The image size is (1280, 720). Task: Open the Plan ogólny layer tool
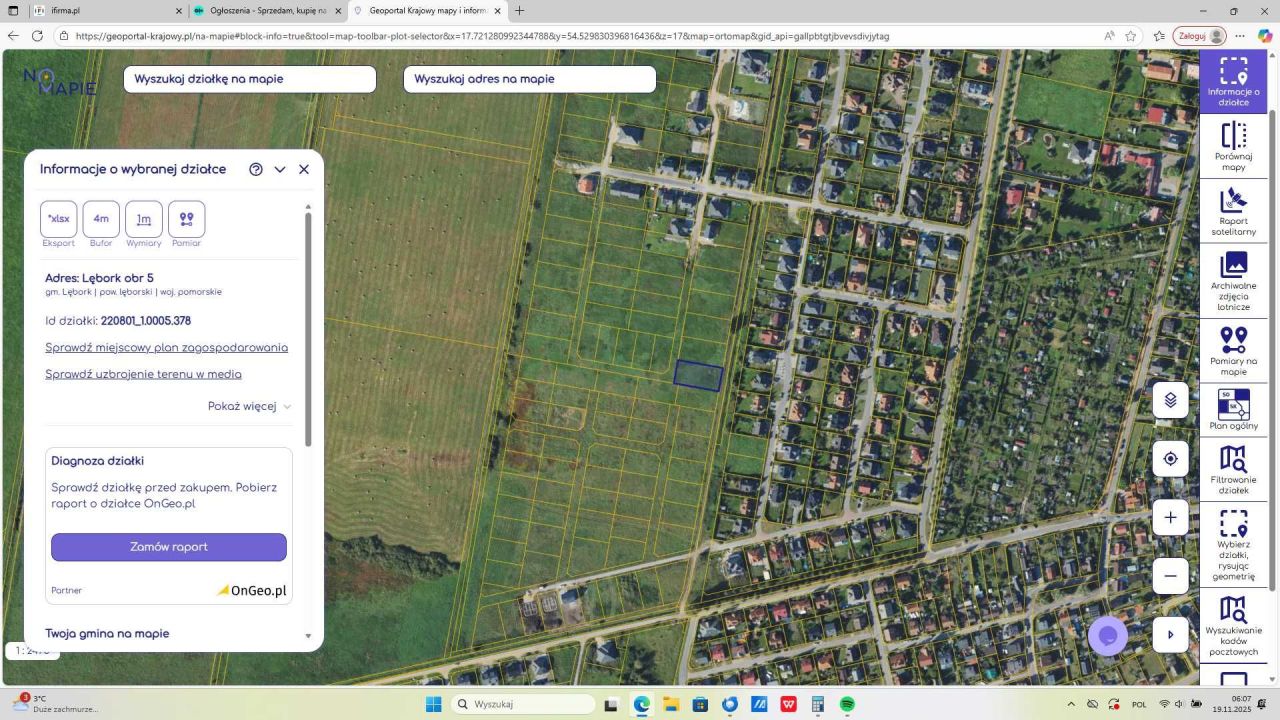pos(1233,410)
